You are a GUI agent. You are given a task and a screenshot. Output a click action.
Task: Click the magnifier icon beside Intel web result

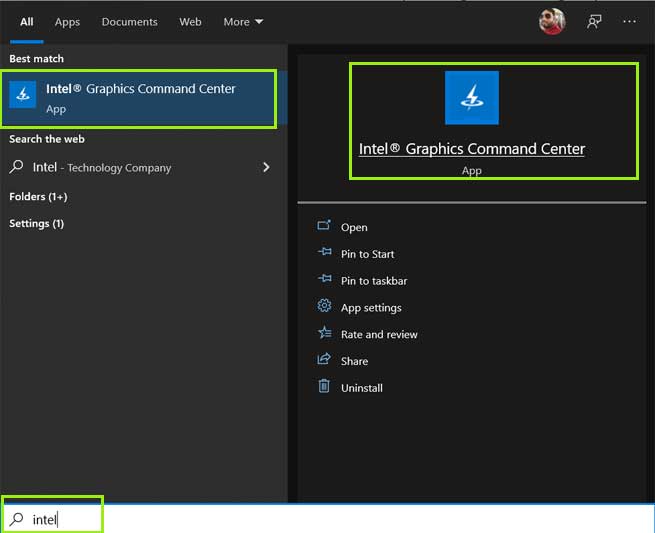coord(16,167)
